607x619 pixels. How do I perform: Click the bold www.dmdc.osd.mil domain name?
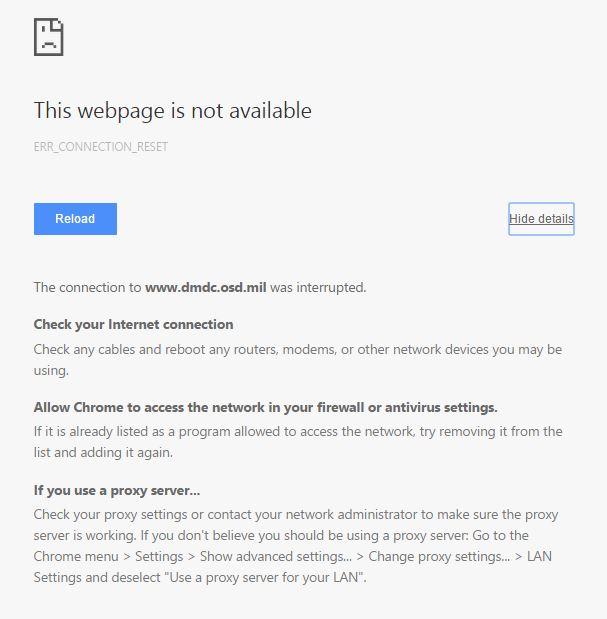point(206,288)
